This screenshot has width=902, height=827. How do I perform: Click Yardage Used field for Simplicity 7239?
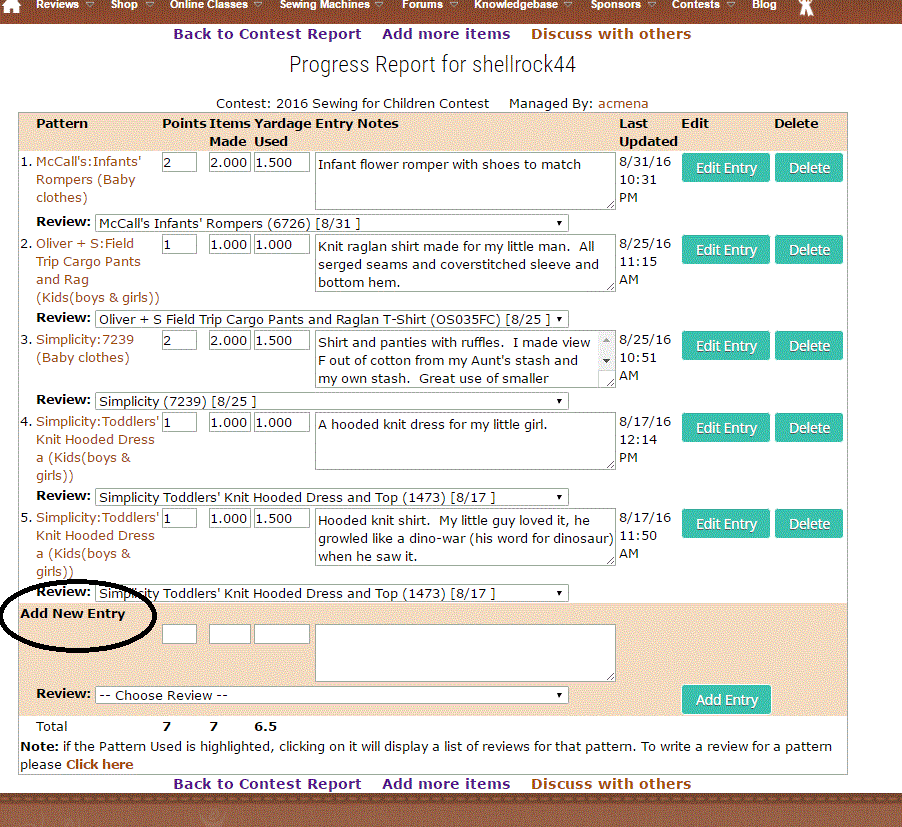point(282,340)
